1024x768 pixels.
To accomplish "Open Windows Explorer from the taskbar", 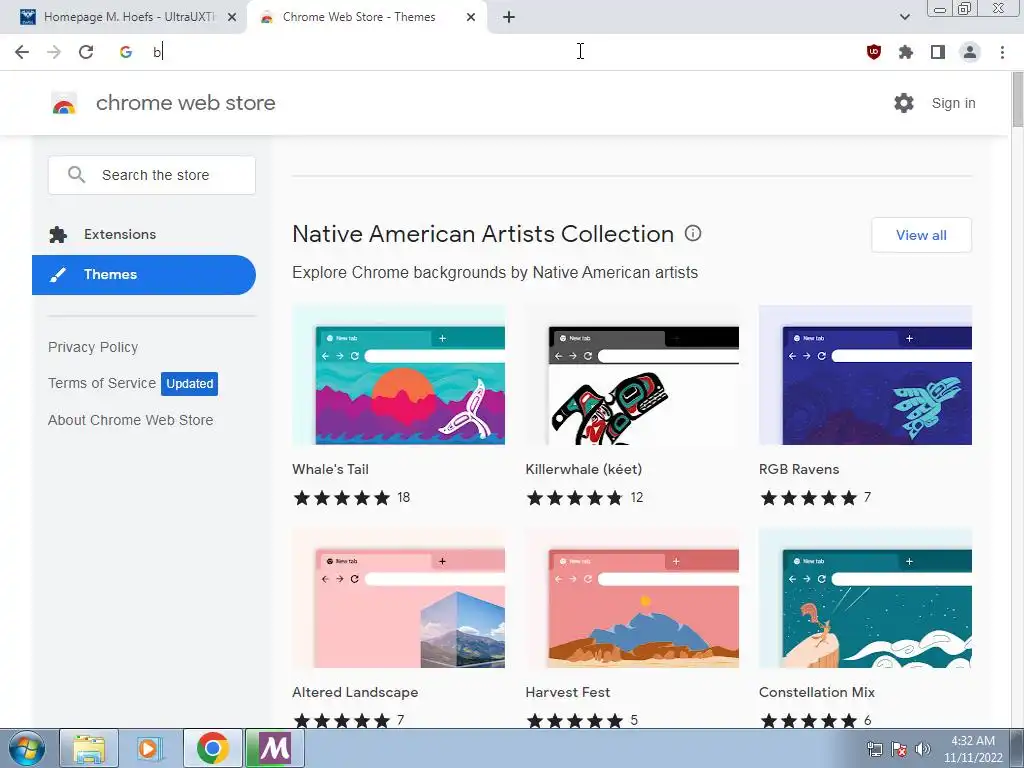I will [x=89, y=748].
